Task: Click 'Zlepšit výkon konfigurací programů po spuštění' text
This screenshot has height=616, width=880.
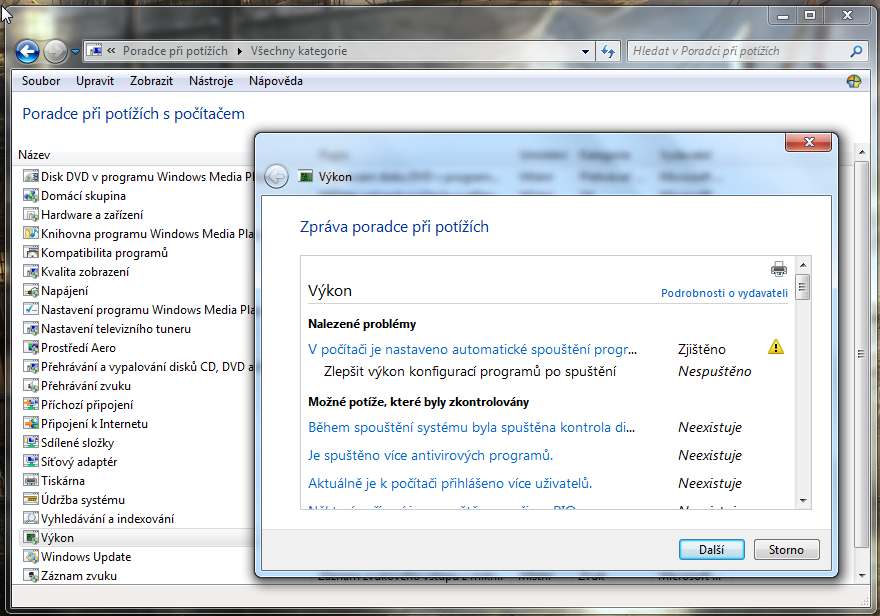Action: (470, 371)
